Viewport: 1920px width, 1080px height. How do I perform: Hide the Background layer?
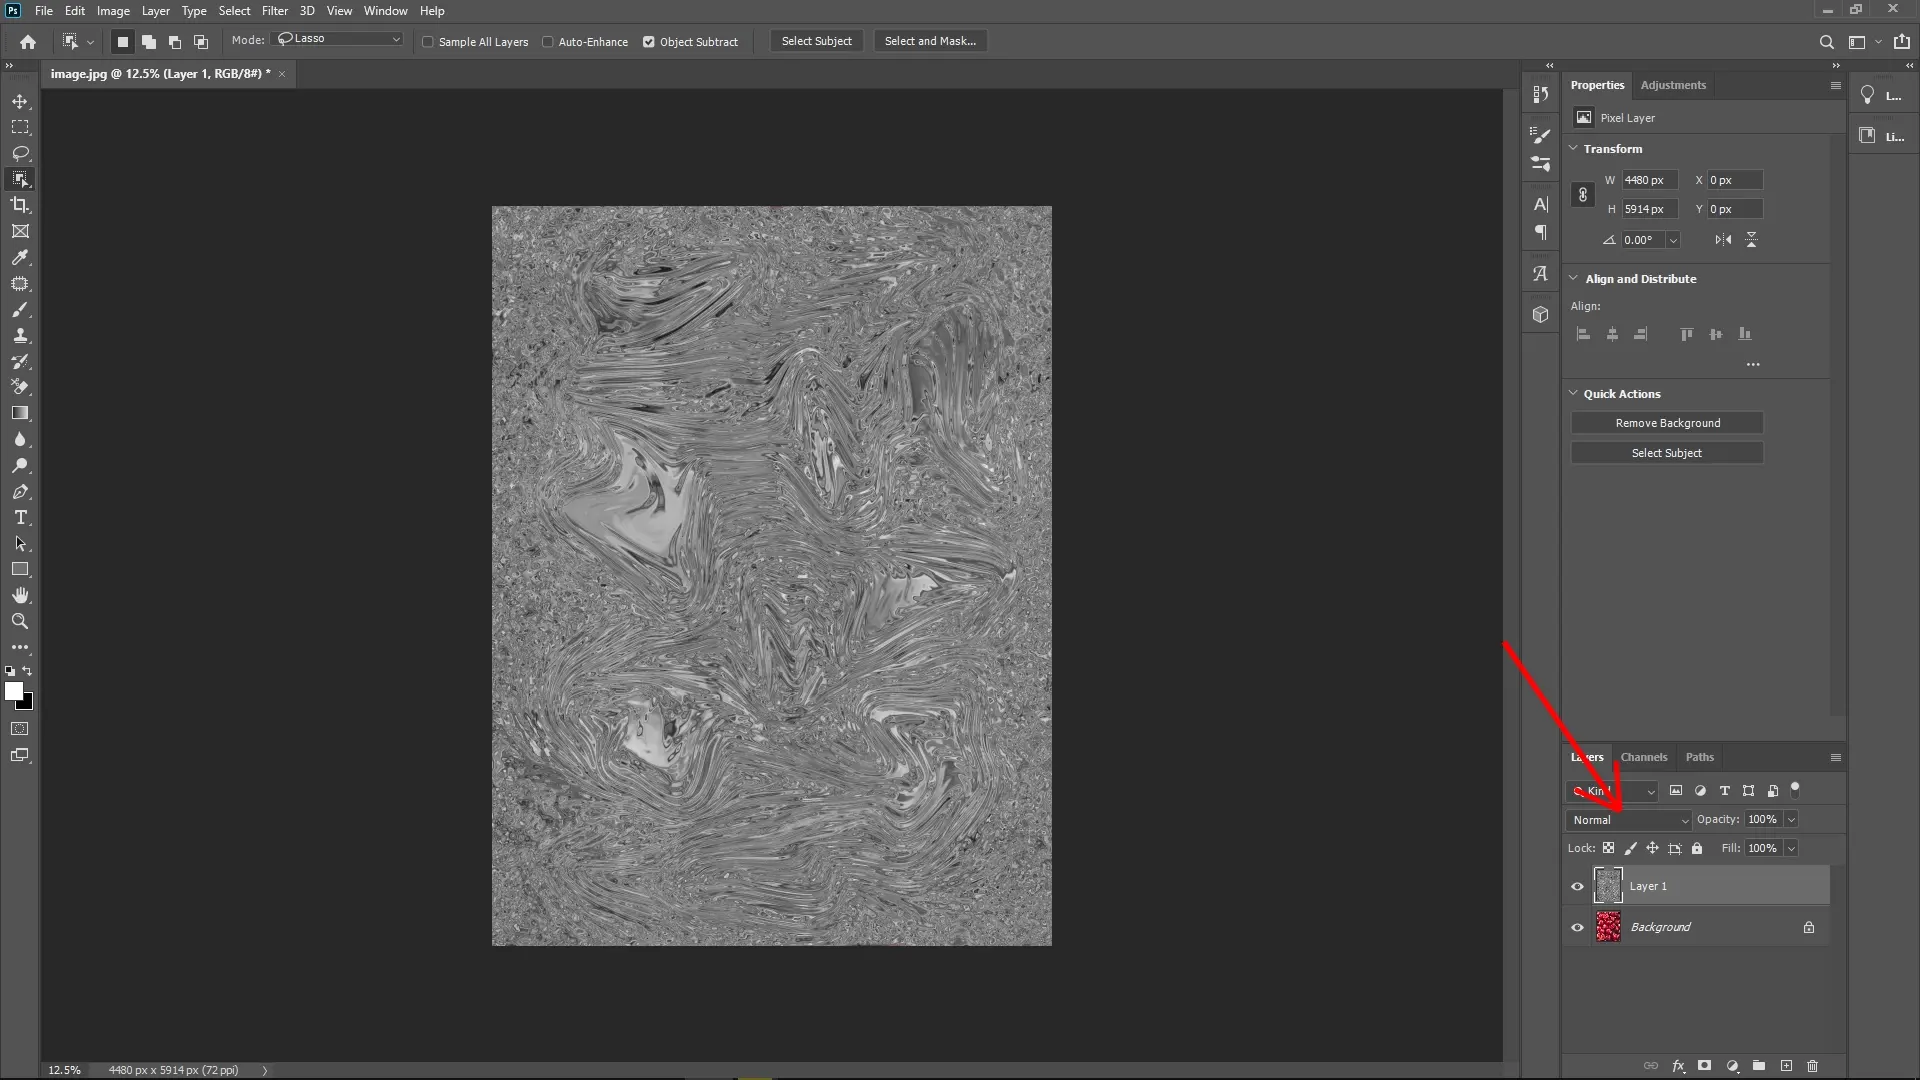[x=1576, y=927]
